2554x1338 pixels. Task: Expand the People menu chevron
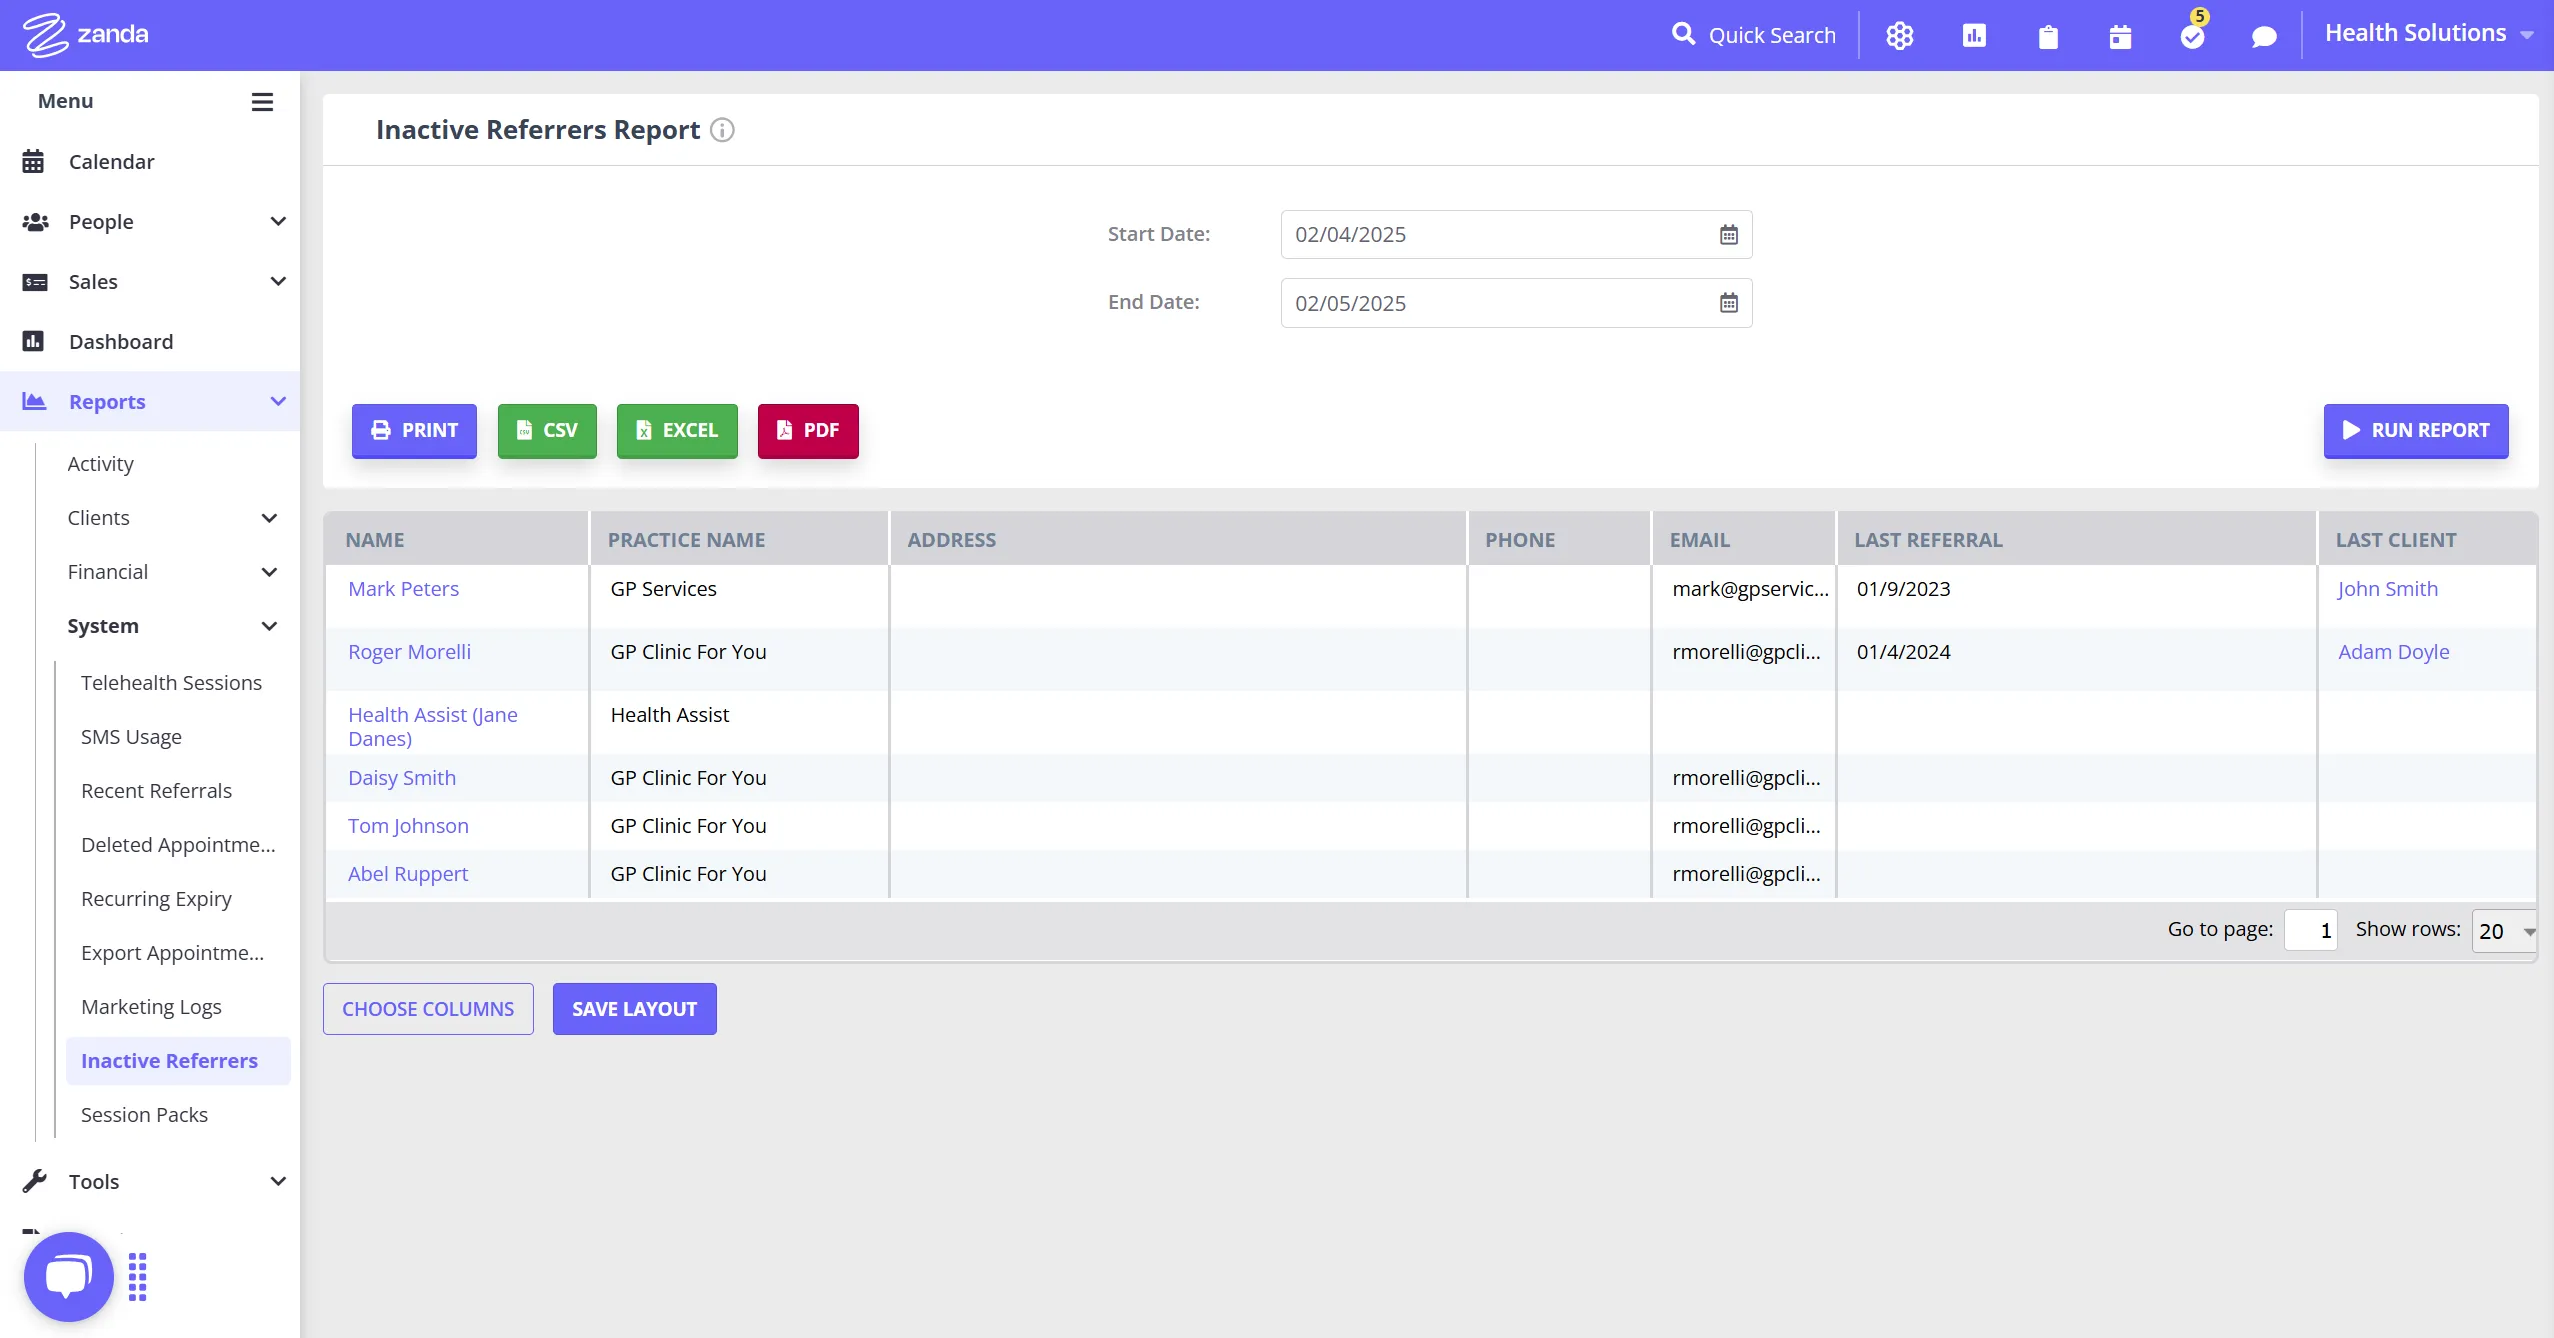[278, 221]
